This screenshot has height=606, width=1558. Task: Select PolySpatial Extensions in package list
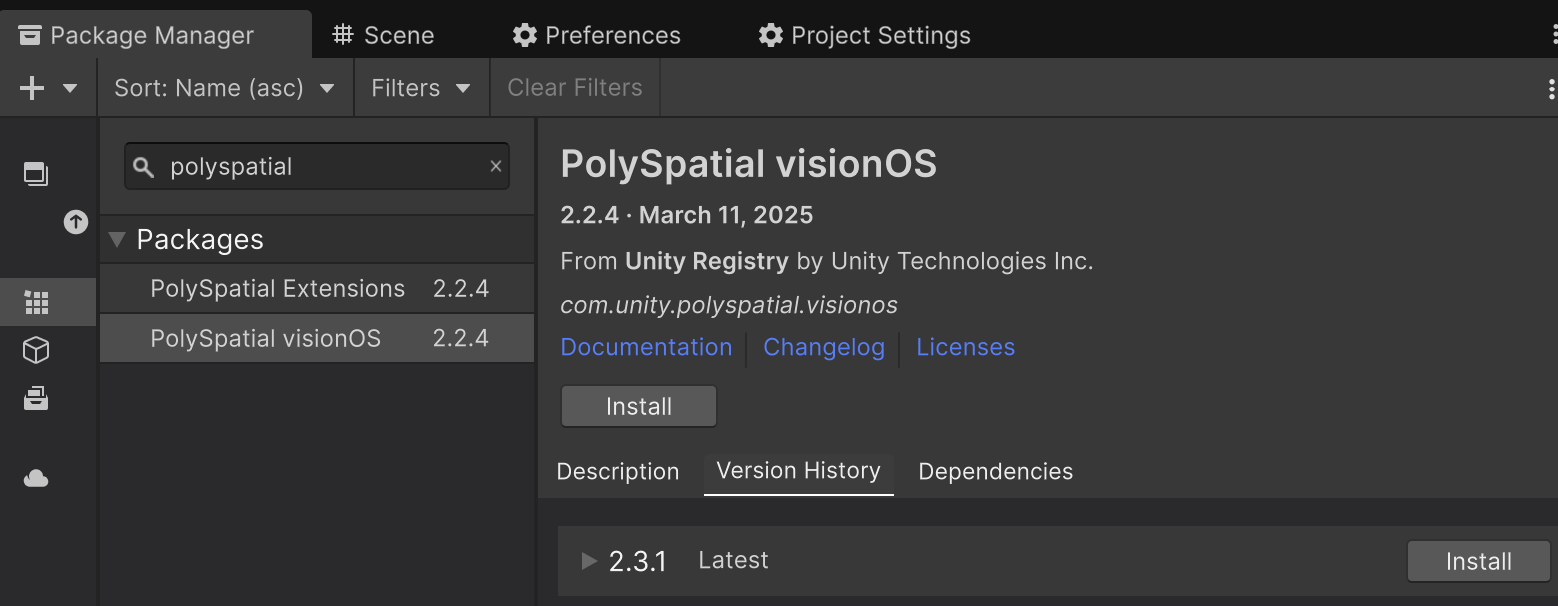278,289
